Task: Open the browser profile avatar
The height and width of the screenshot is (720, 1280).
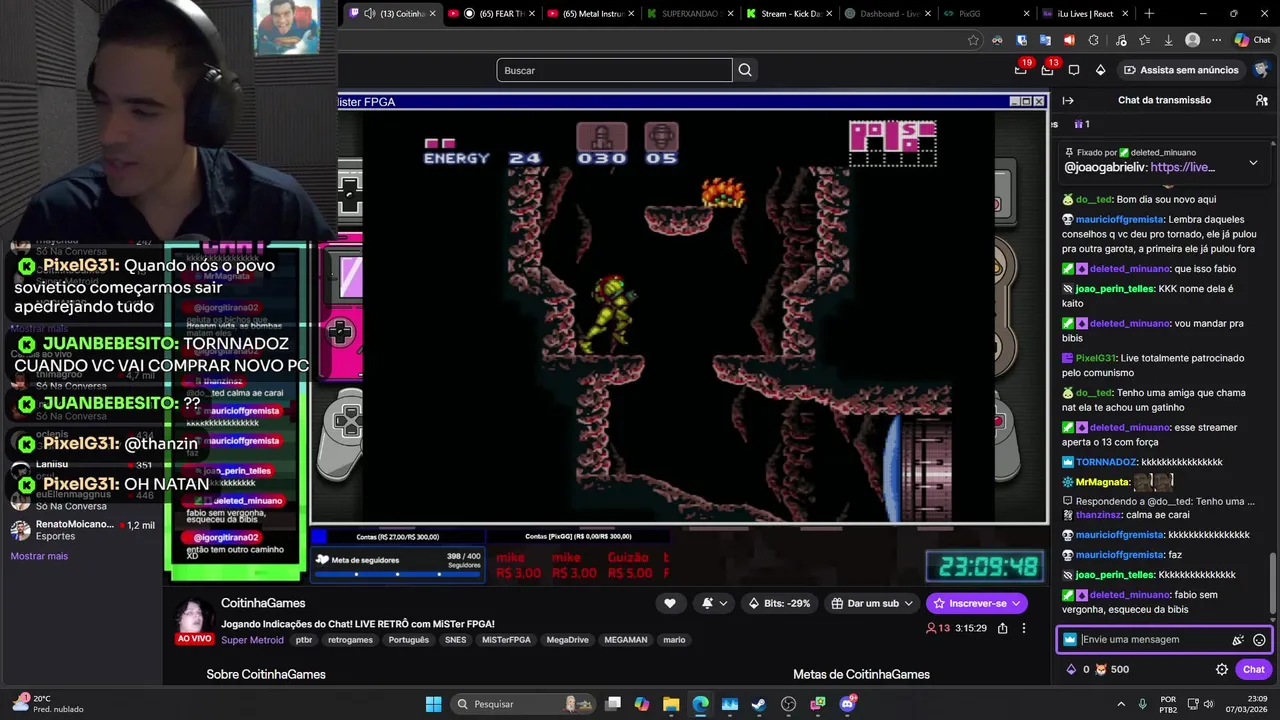Action: pos(1193,40)
